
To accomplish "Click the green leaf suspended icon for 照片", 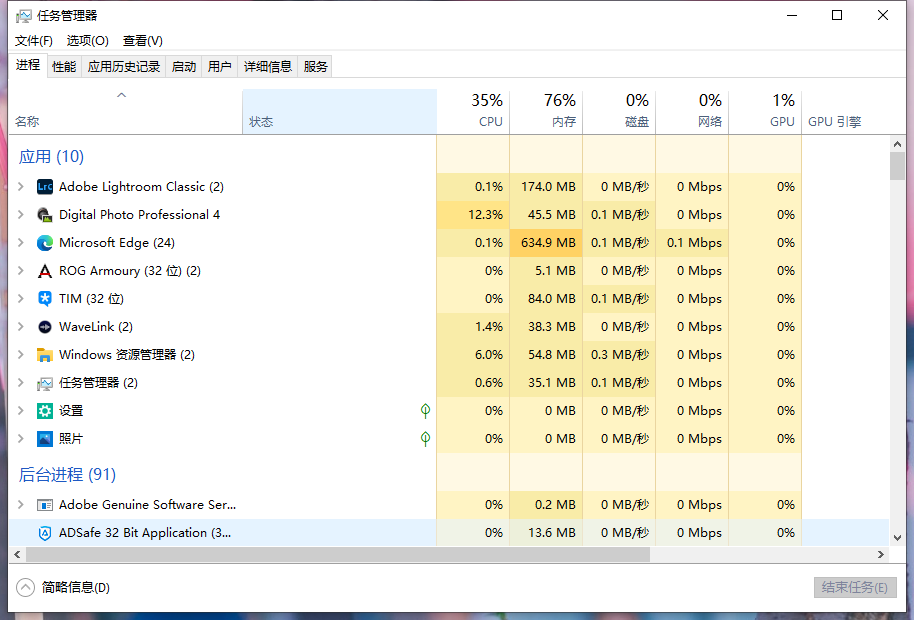I will (x=426, y=439).
